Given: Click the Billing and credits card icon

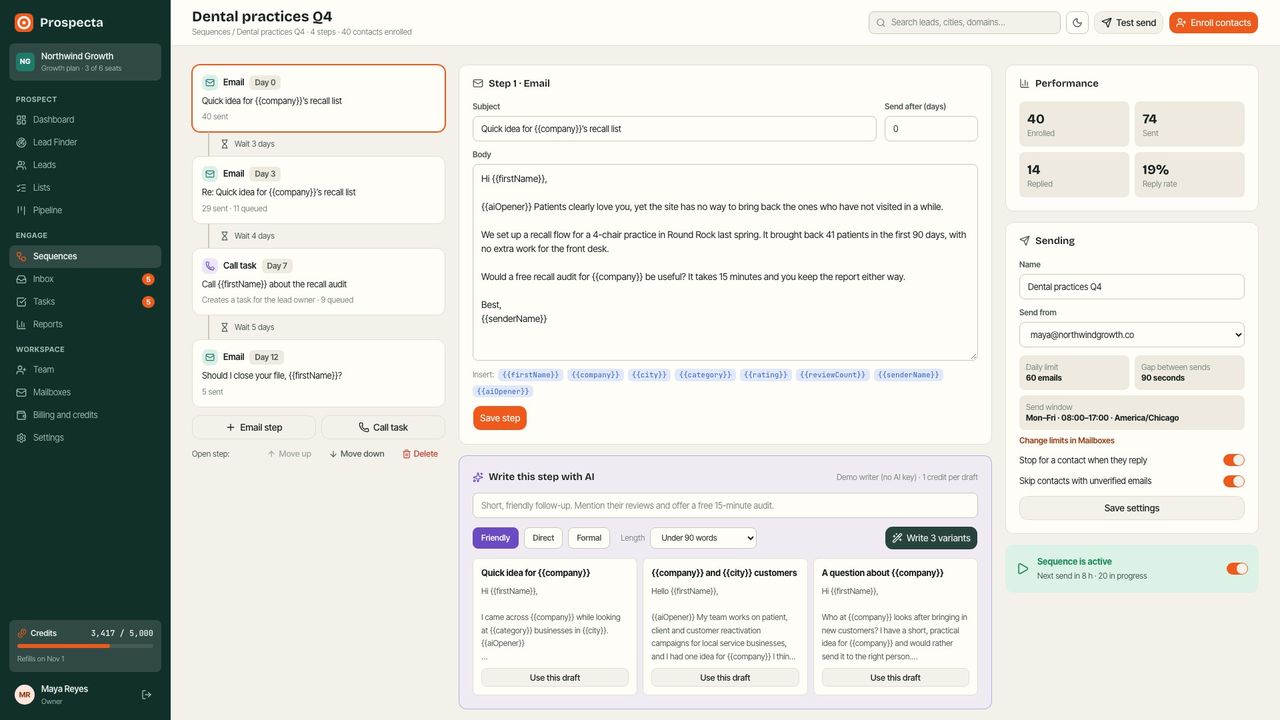Looking at the screenshot, I should coord(22,415).
